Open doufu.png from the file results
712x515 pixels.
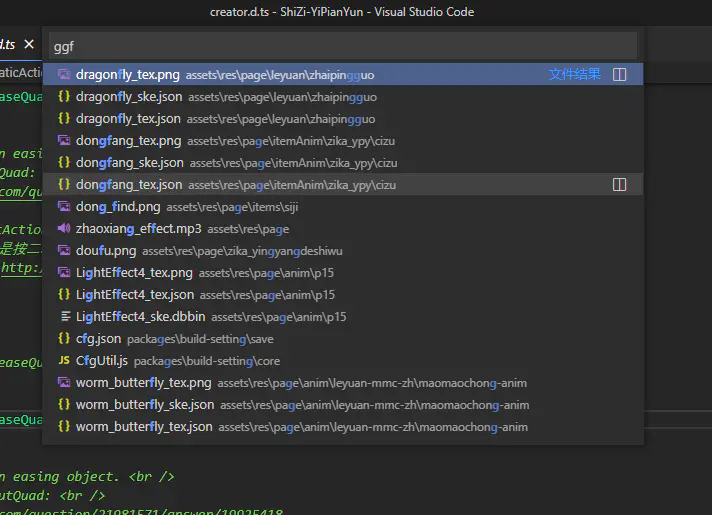point(106,251)
